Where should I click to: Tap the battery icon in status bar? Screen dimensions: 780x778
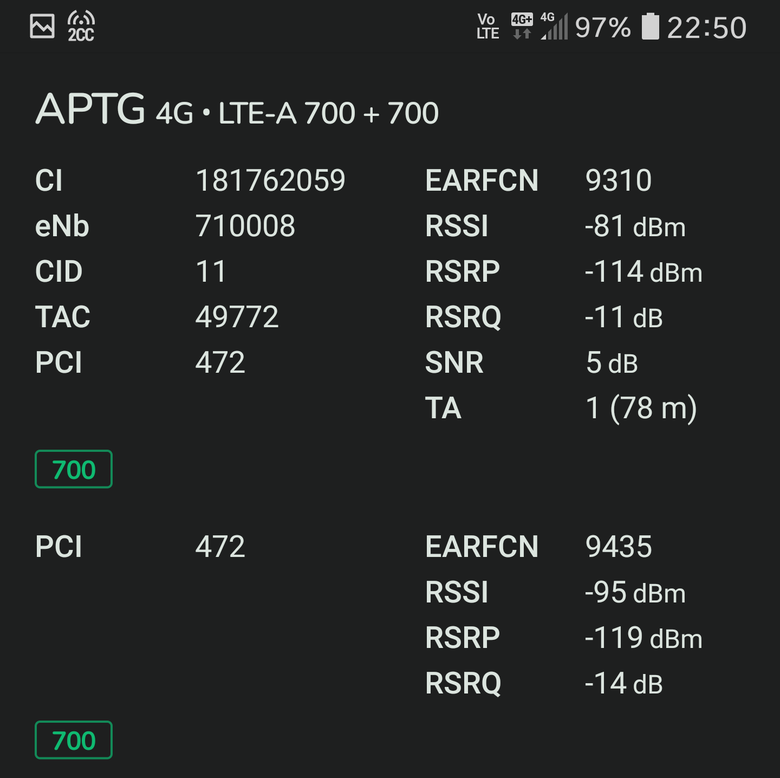tap(650, 26)
